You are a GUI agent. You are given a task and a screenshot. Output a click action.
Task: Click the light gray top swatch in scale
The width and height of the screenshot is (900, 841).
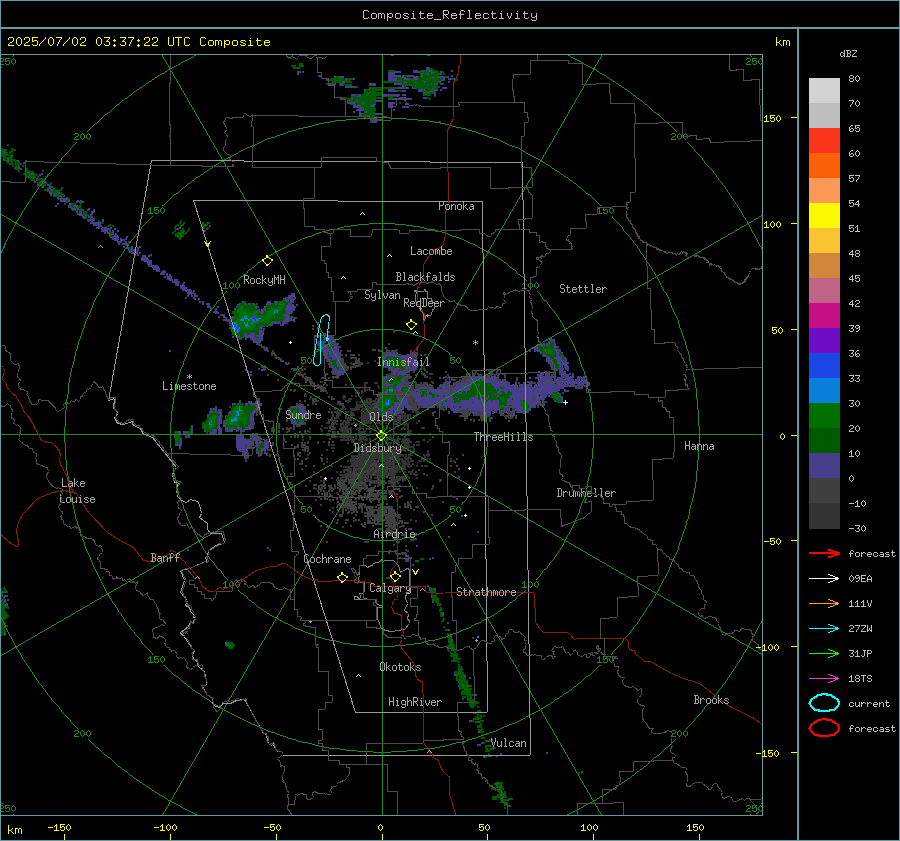[824, 91]
